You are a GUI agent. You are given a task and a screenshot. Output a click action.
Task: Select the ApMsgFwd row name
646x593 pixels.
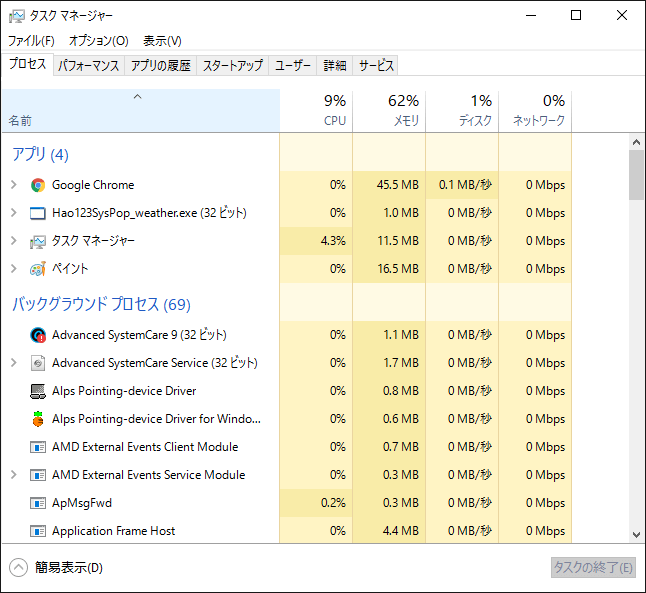[82, 503]
